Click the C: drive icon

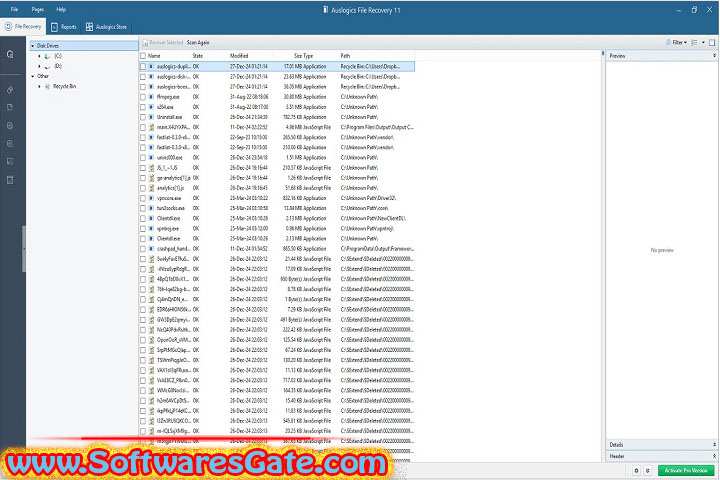(x=47, y=56)
